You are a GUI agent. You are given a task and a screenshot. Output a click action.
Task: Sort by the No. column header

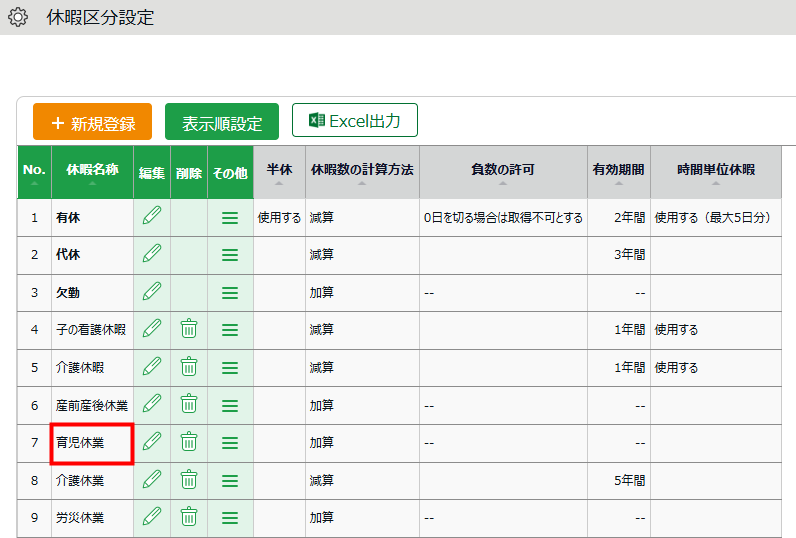pyautogui.click(x=34, y=172)
